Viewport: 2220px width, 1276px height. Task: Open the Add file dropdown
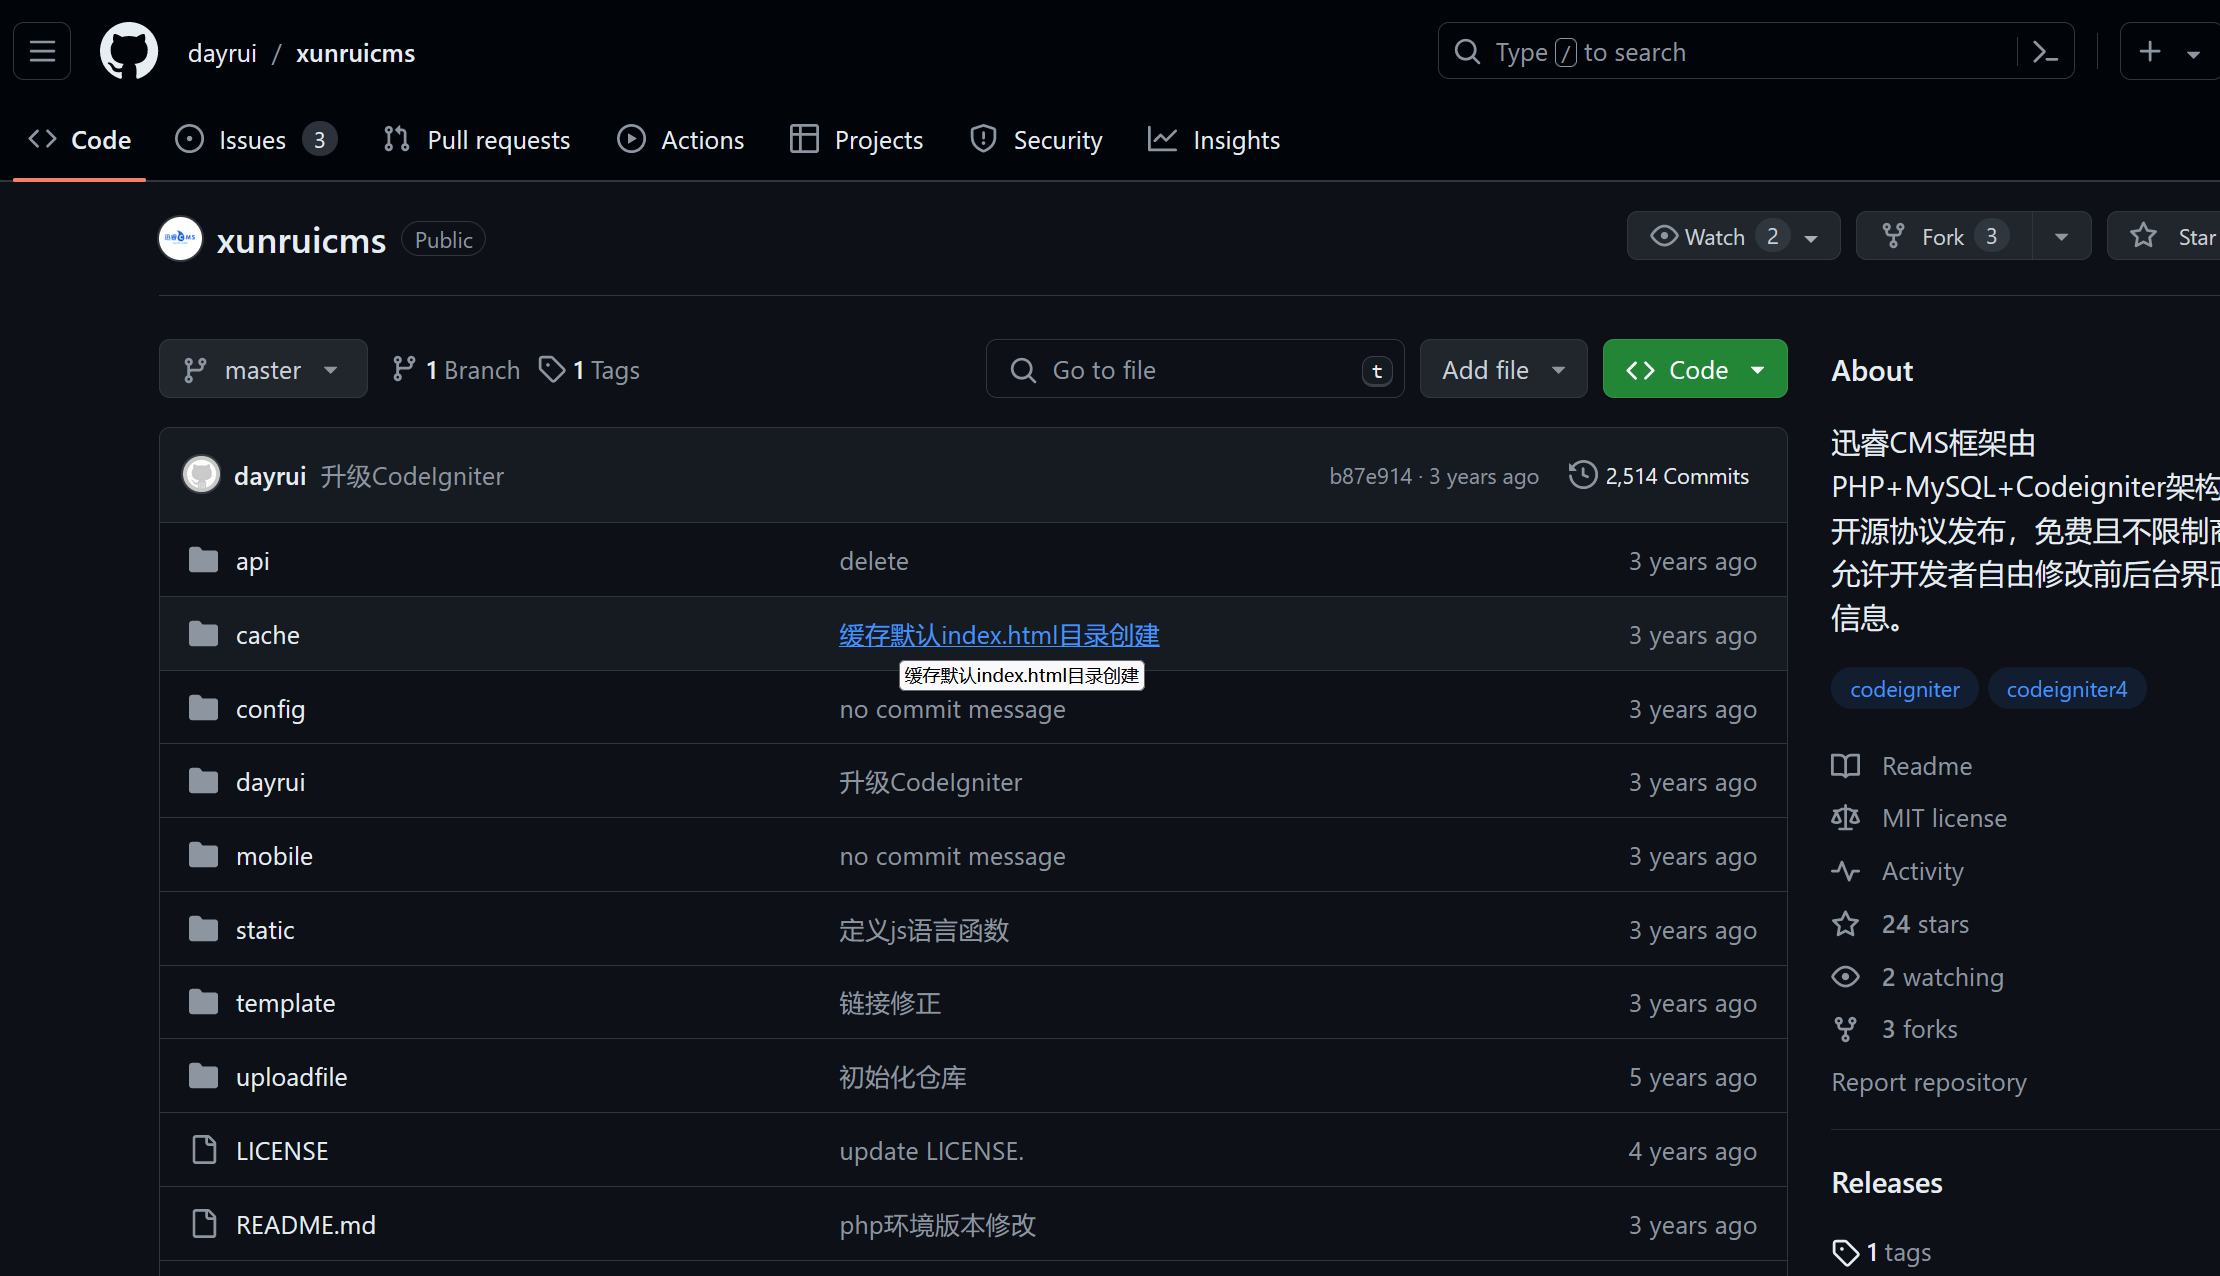click(1502, 370)
